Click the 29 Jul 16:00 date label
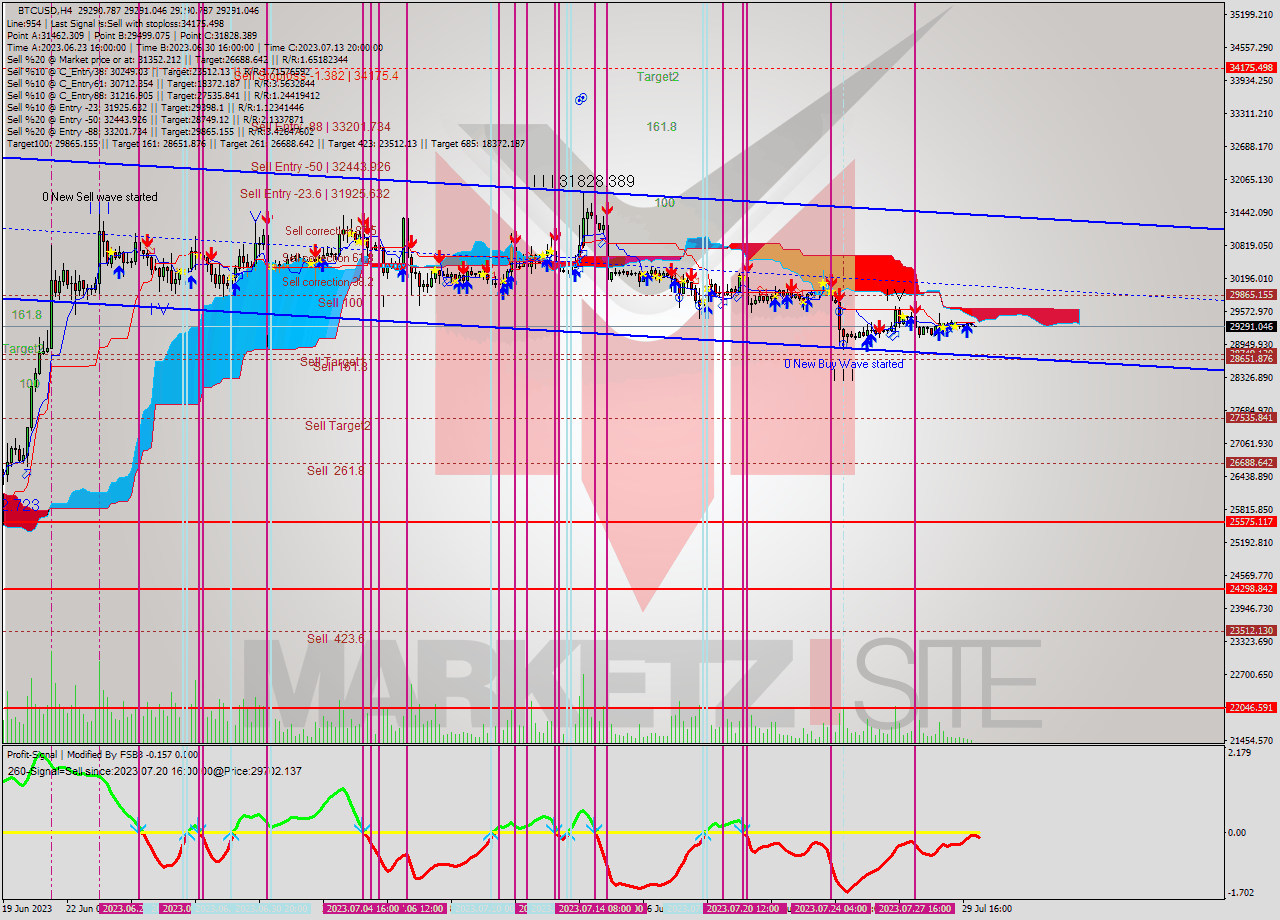Image resolution: width=1280 pixels, height=920 pixels. tap(987, 909)
